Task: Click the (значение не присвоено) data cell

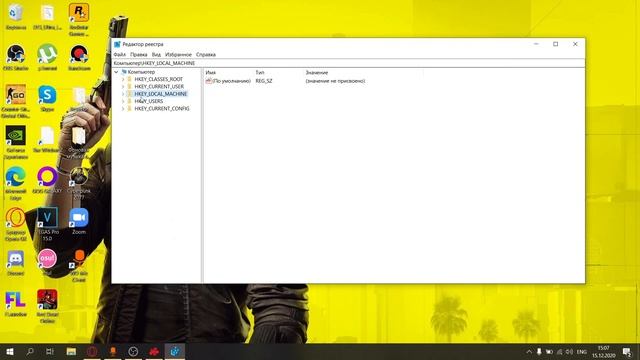Action: (x=335, y=81)
